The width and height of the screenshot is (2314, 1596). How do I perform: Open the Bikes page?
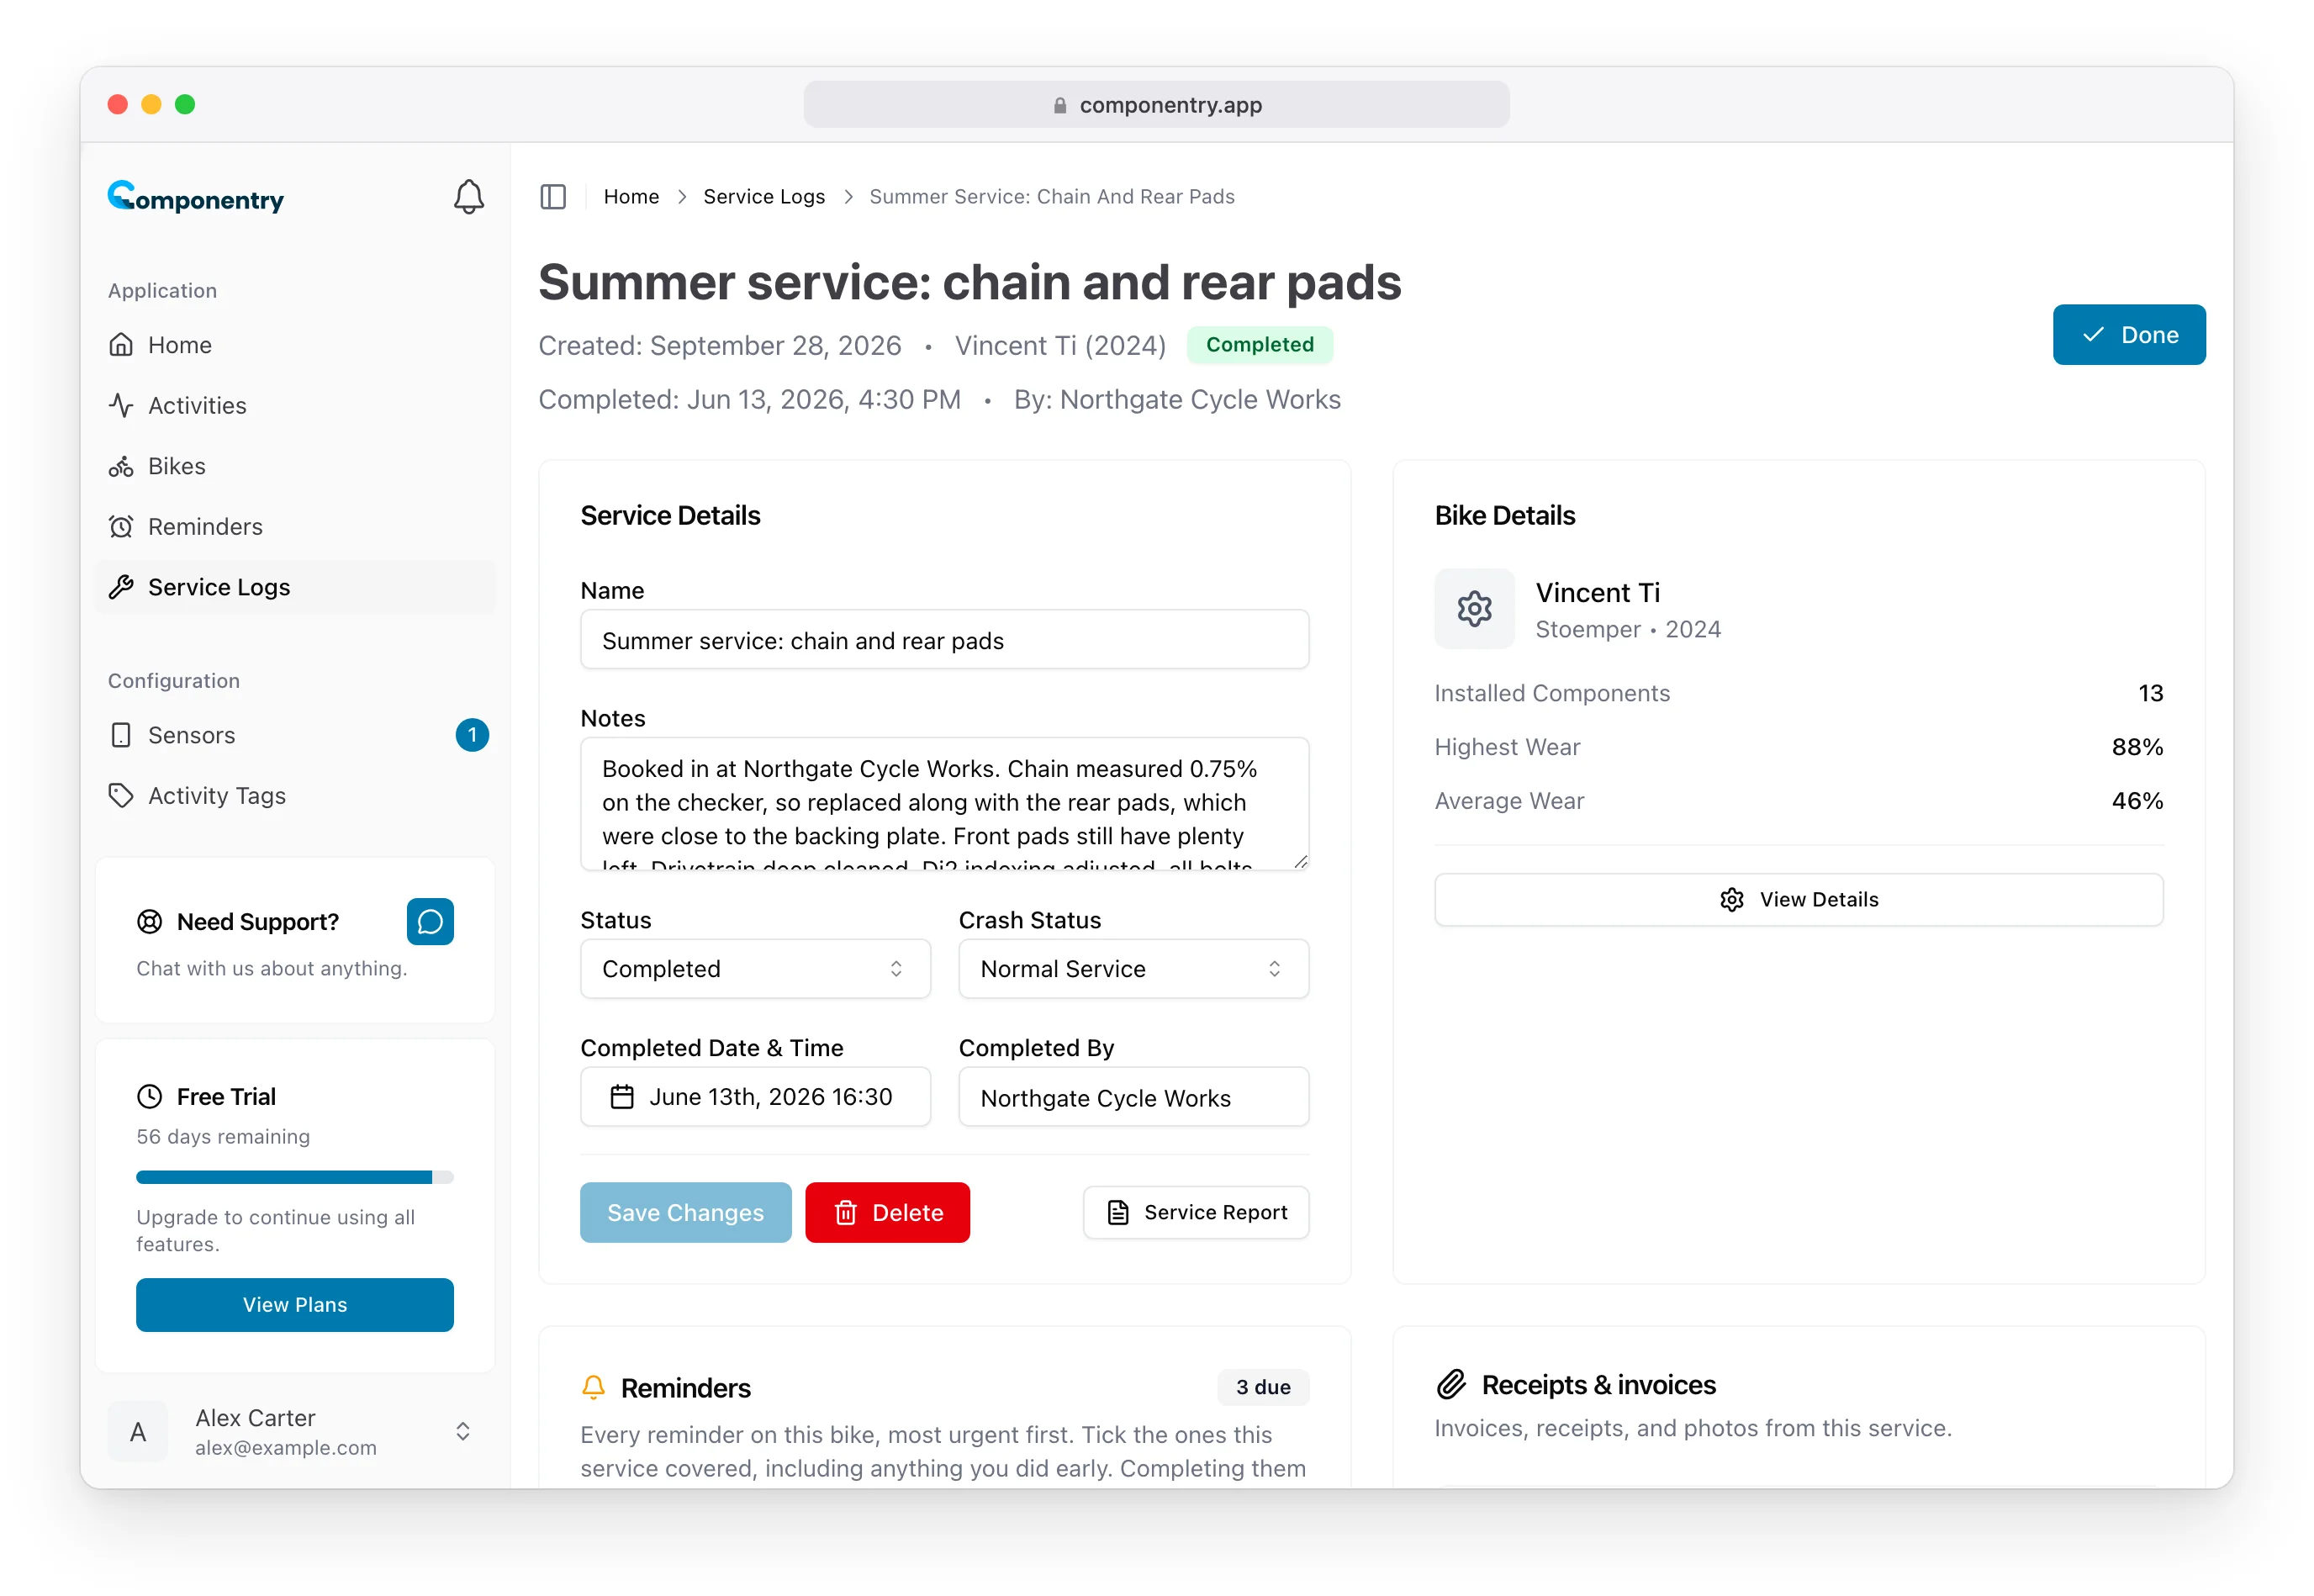(295, 466)
